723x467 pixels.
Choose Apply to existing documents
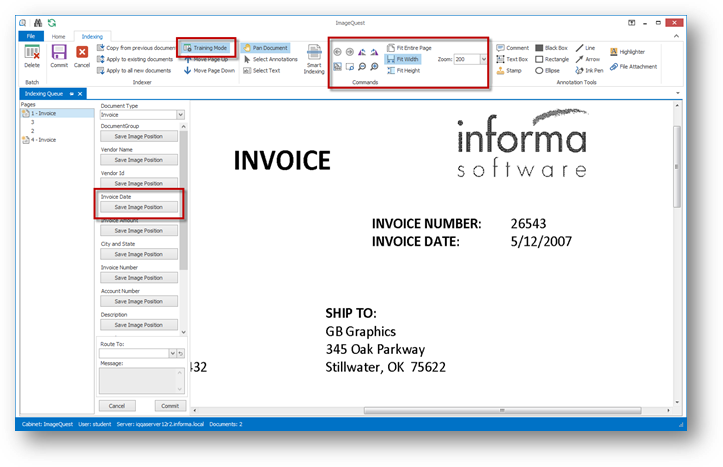[x=135, y=59]
